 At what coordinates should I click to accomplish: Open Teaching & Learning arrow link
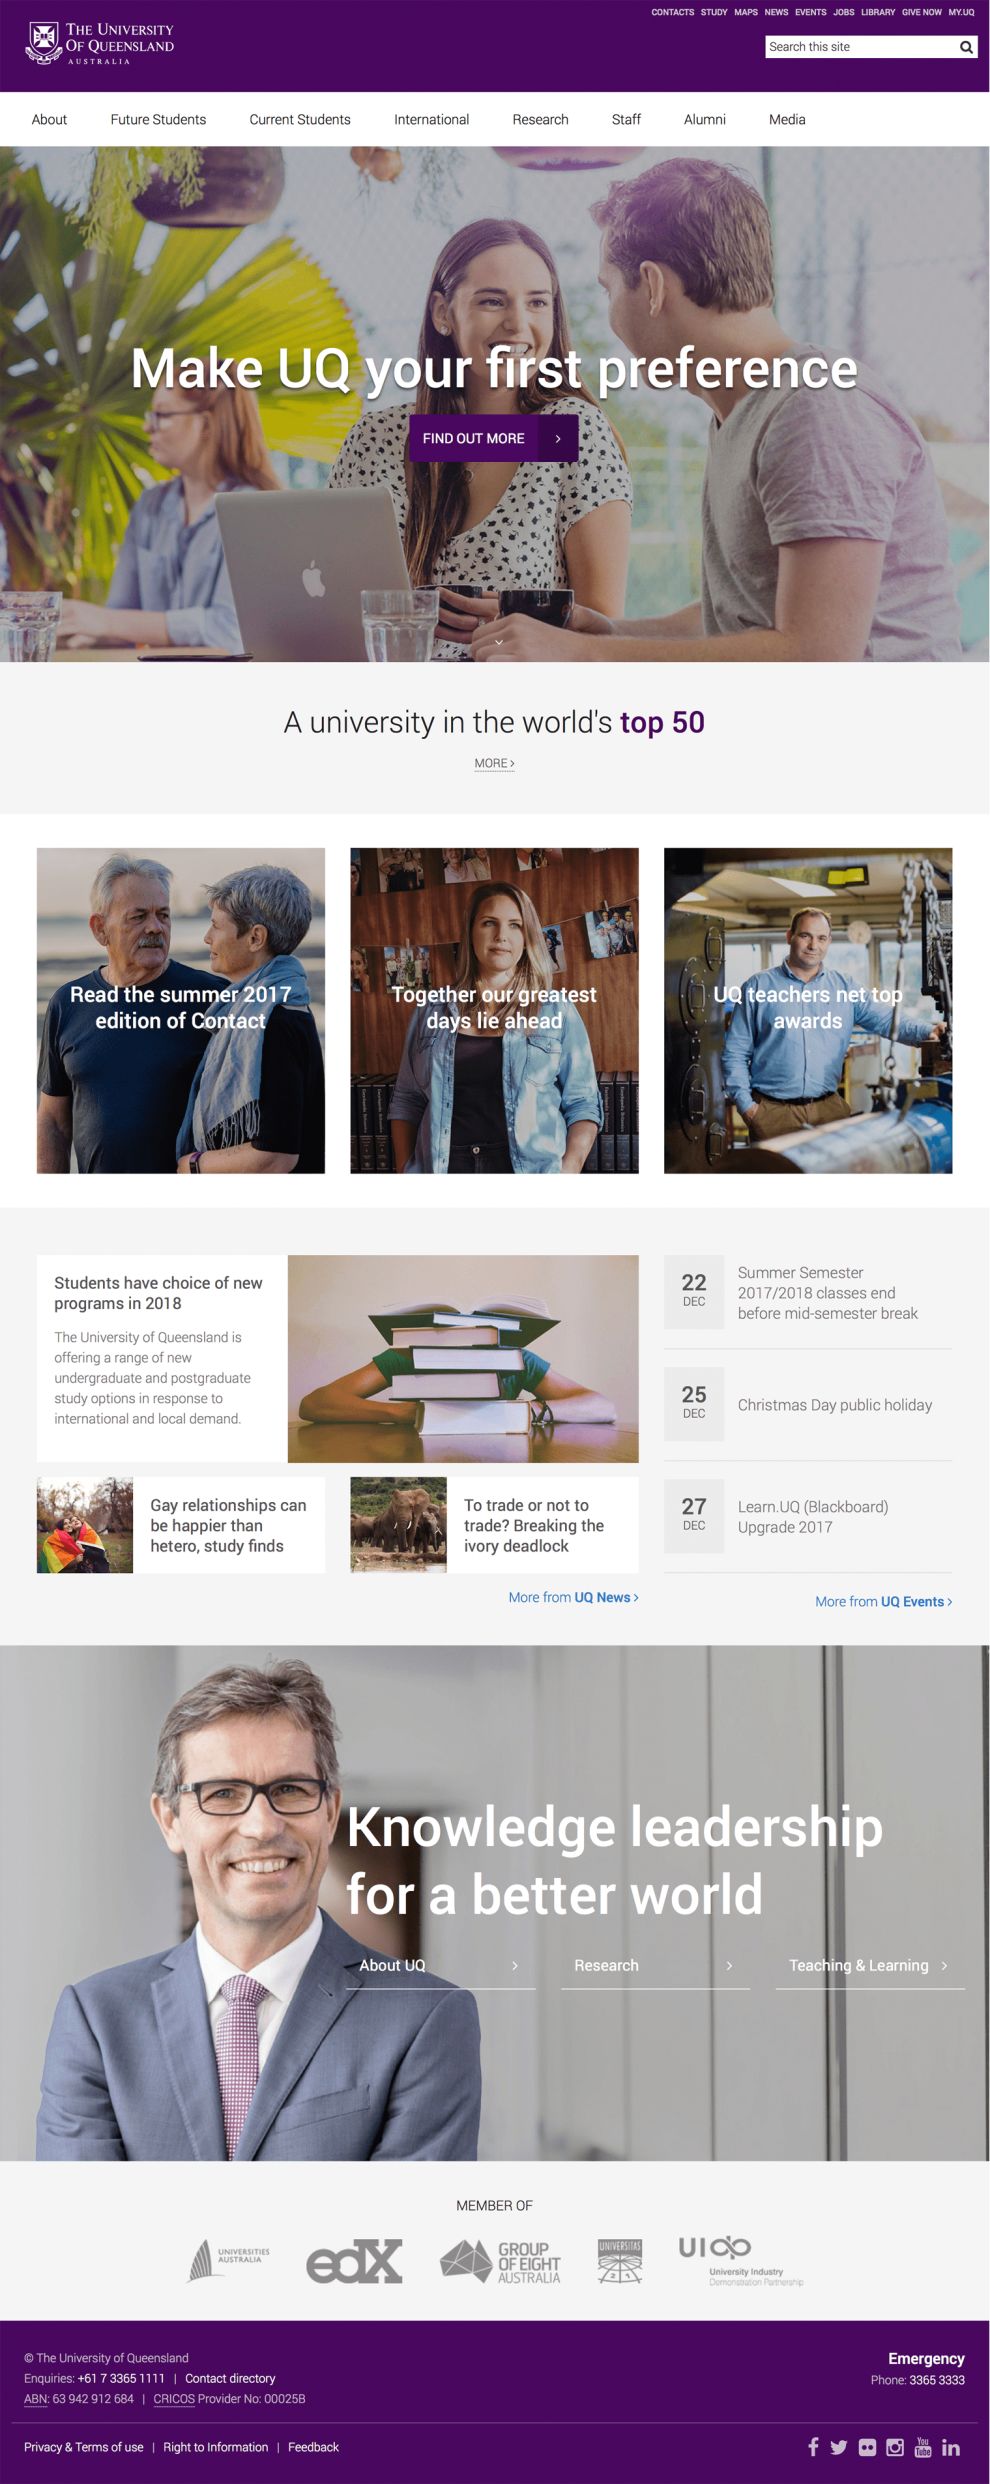click(870, 1965)
